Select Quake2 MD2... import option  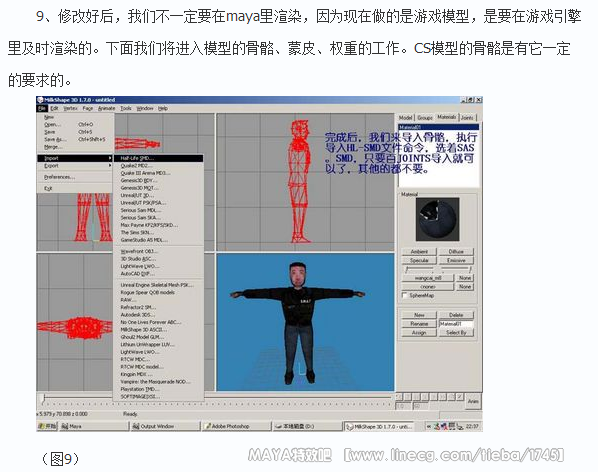point(159,165)
